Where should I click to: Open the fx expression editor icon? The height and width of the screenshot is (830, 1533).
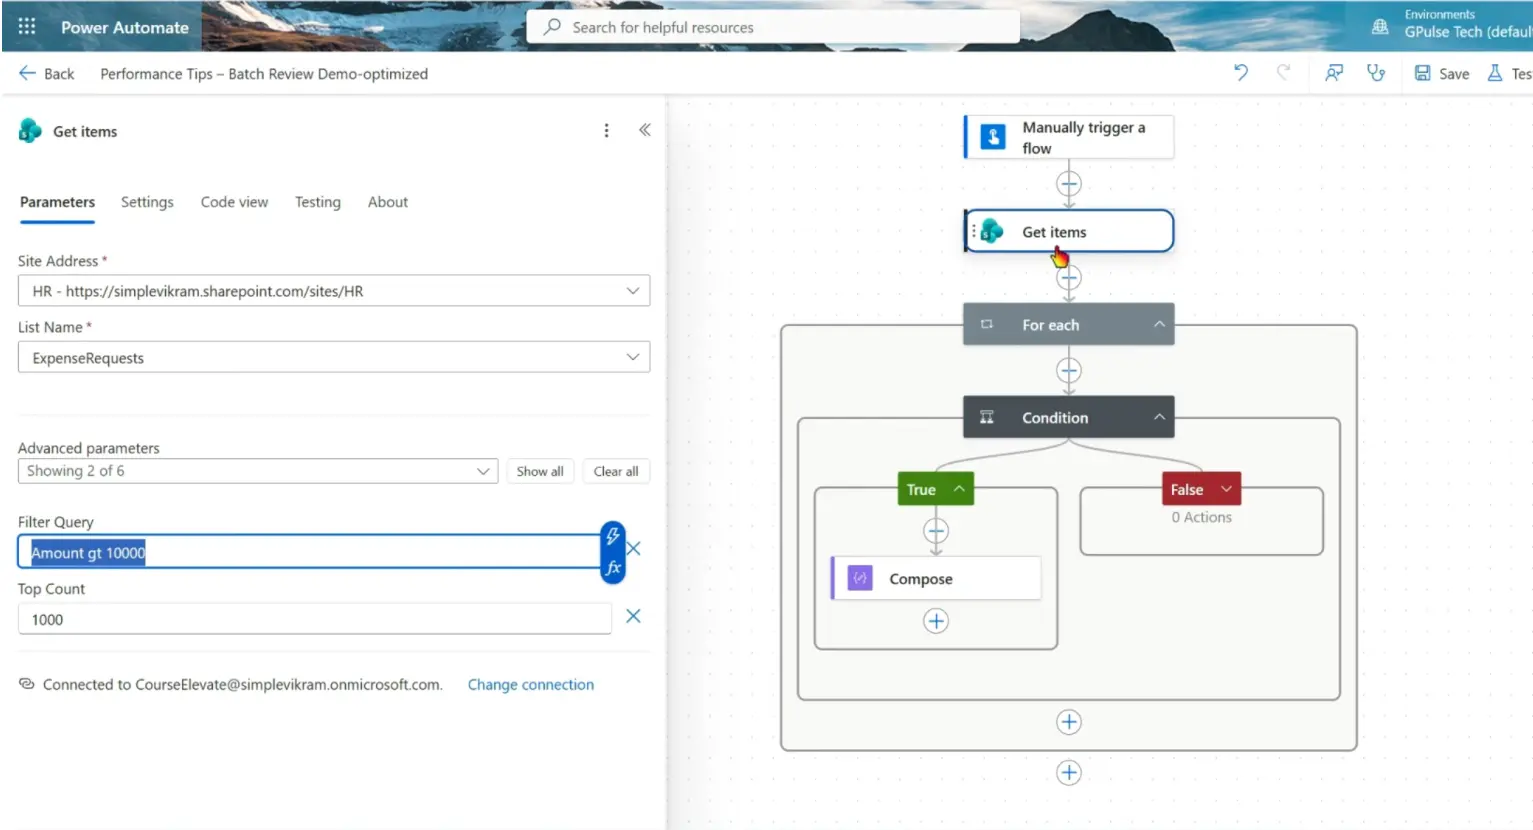click(613, 567)
